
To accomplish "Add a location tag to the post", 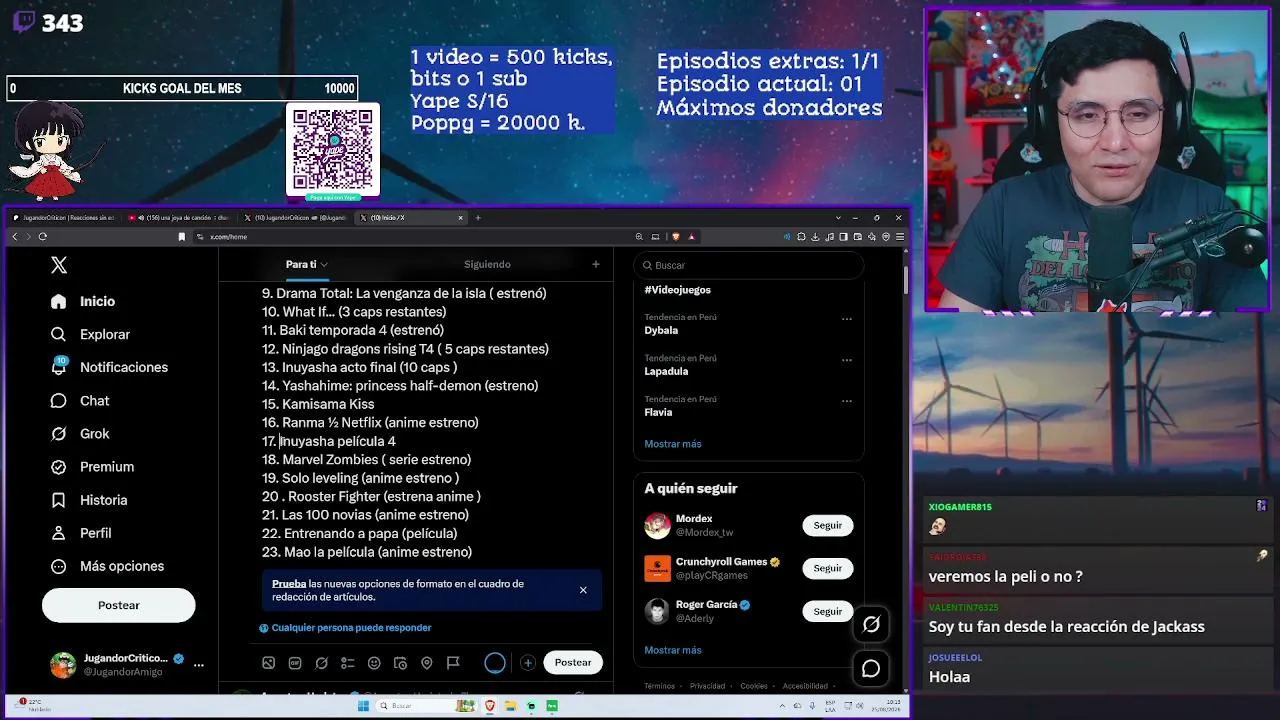I will click(427, 663).
